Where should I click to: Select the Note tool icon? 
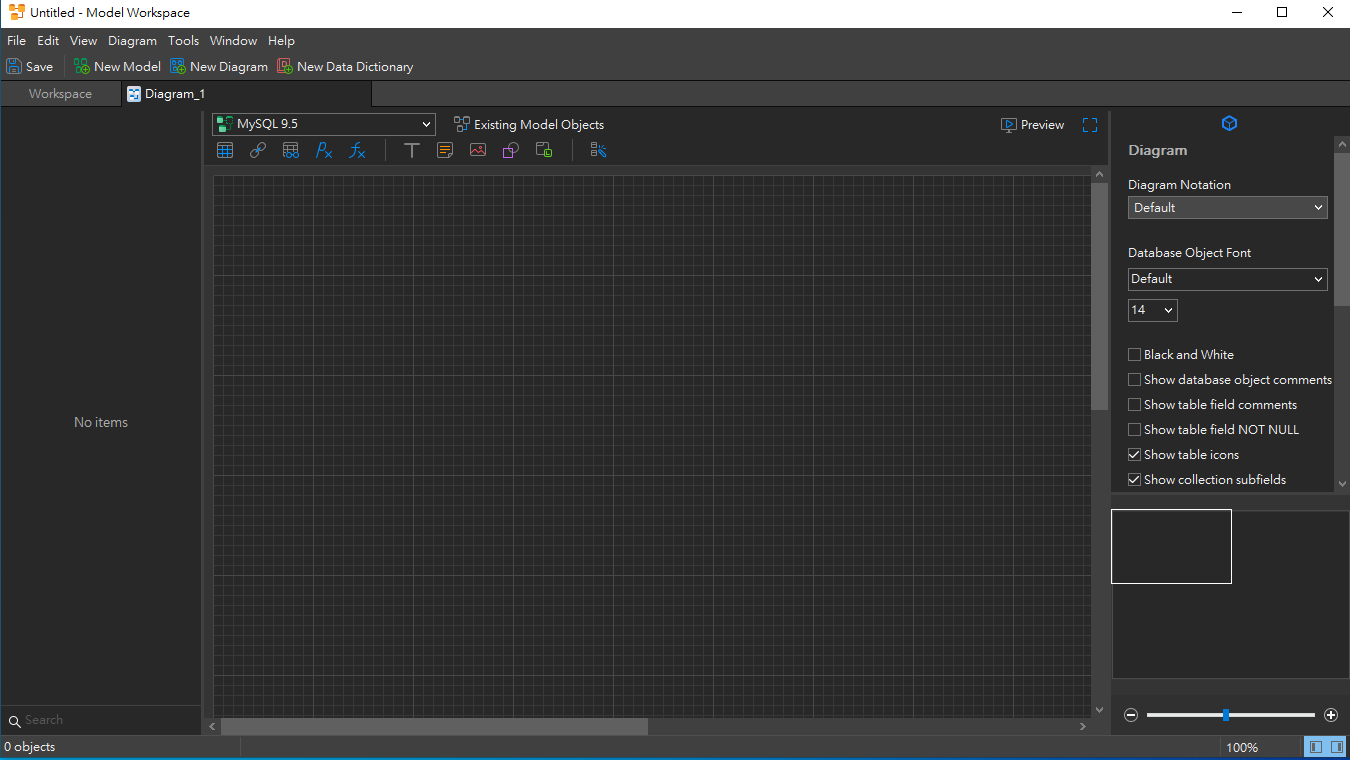pos(445,150)
